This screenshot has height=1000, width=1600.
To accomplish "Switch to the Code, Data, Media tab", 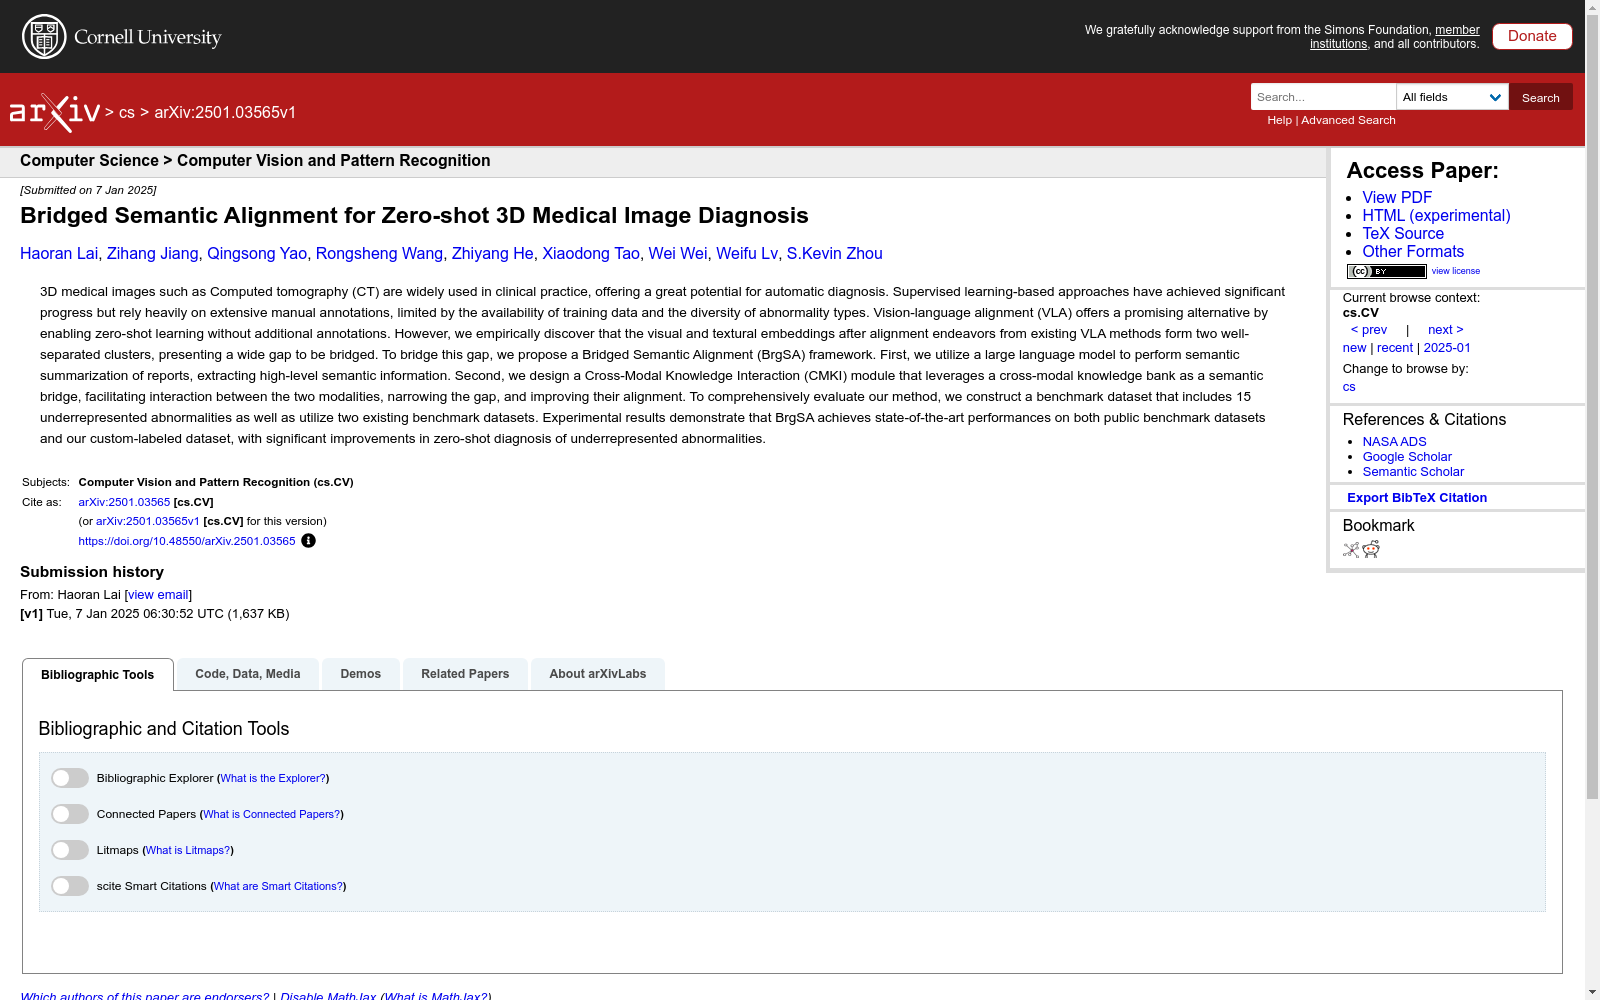I will pyautogui.click(x=247, y=673).
